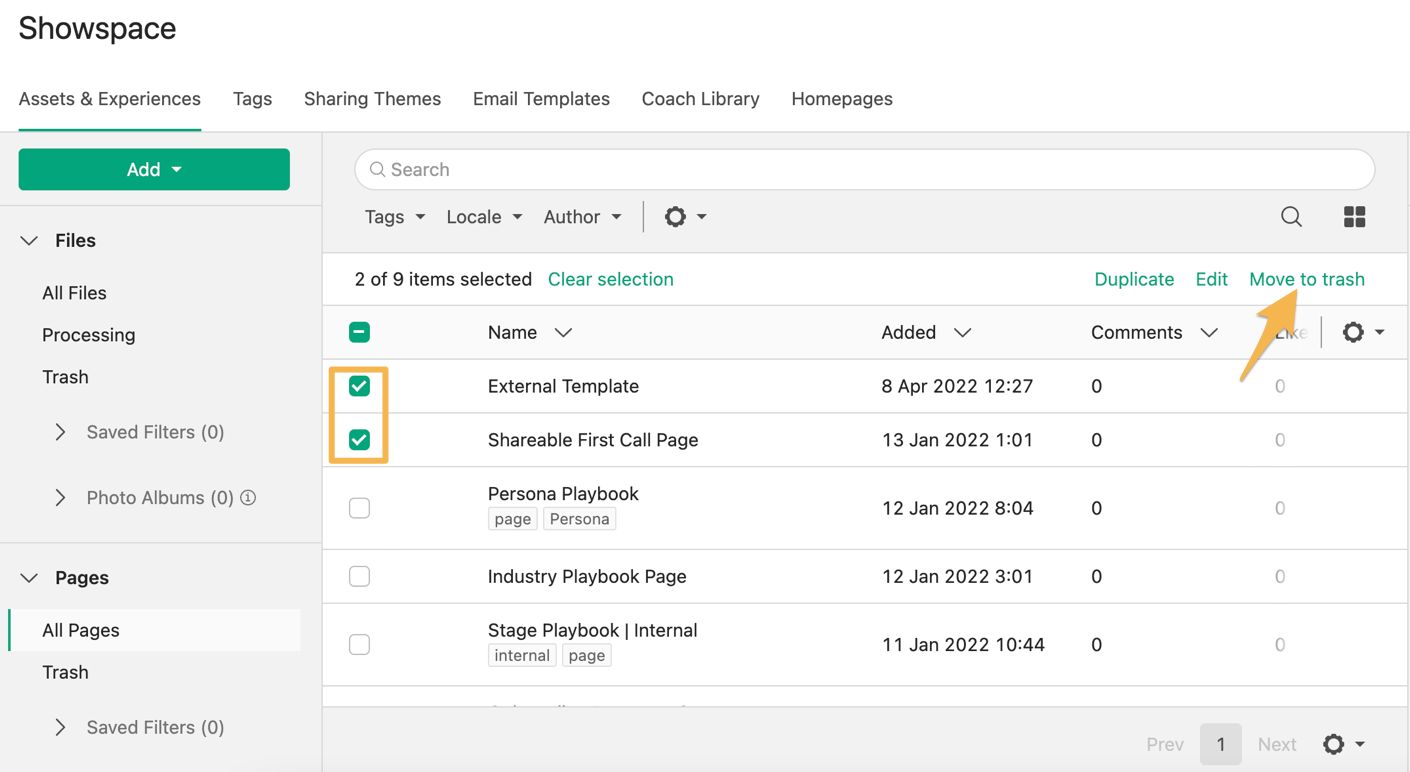
Task: Click the Edit action
Action: click(x=1211, y=279)
